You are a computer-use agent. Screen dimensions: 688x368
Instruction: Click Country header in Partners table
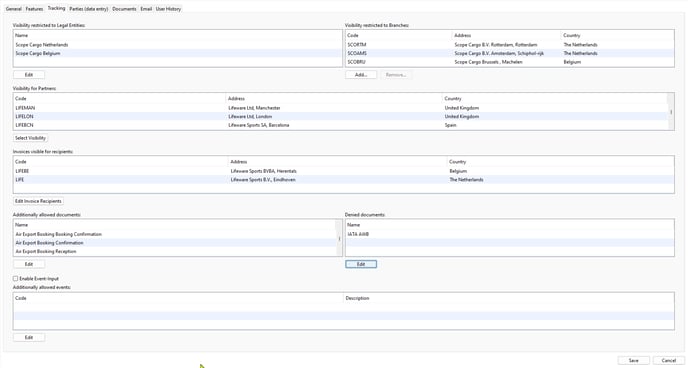[x=555, y=99]
